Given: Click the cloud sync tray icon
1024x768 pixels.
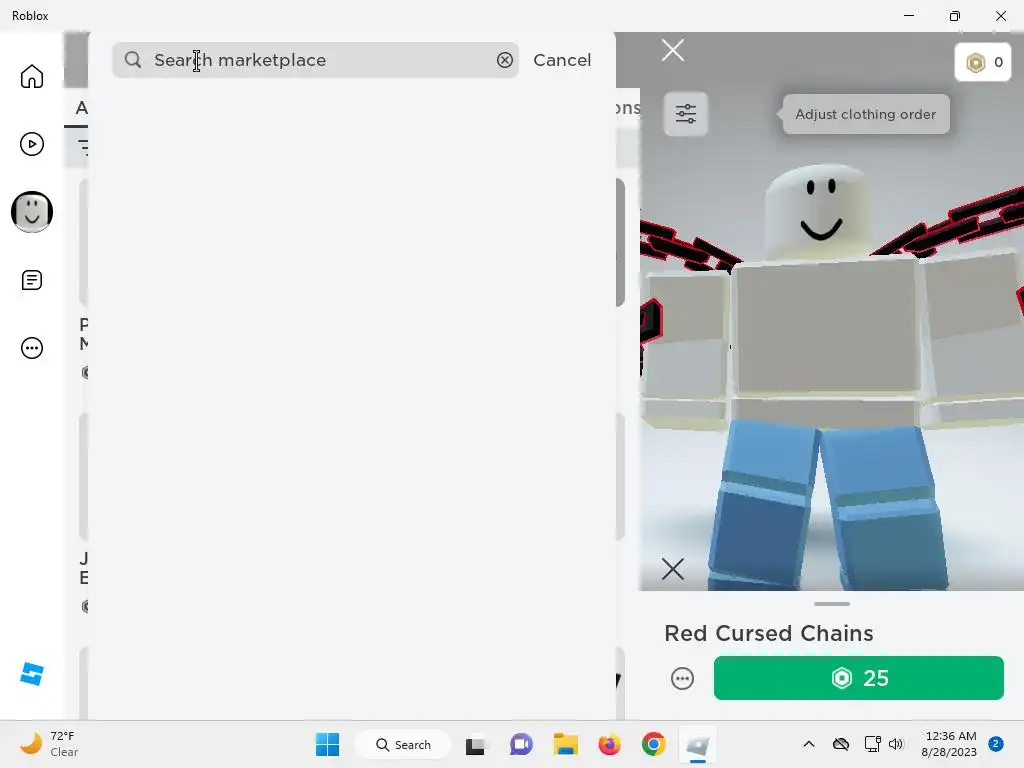Looking at the screenshot, I should [x=840, y=744].
